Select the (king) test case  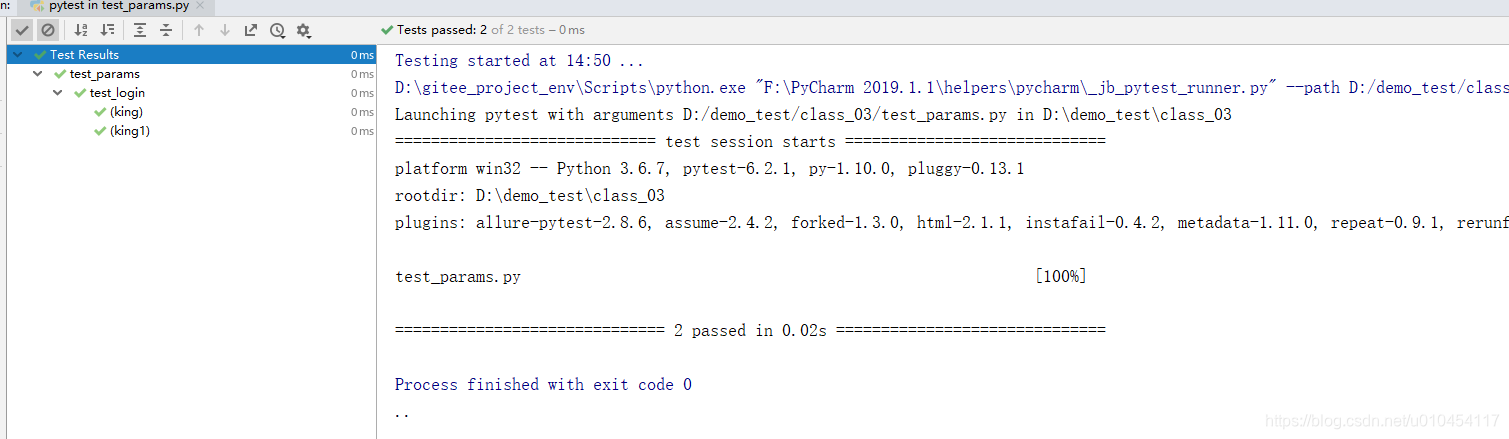coord(126,112)
